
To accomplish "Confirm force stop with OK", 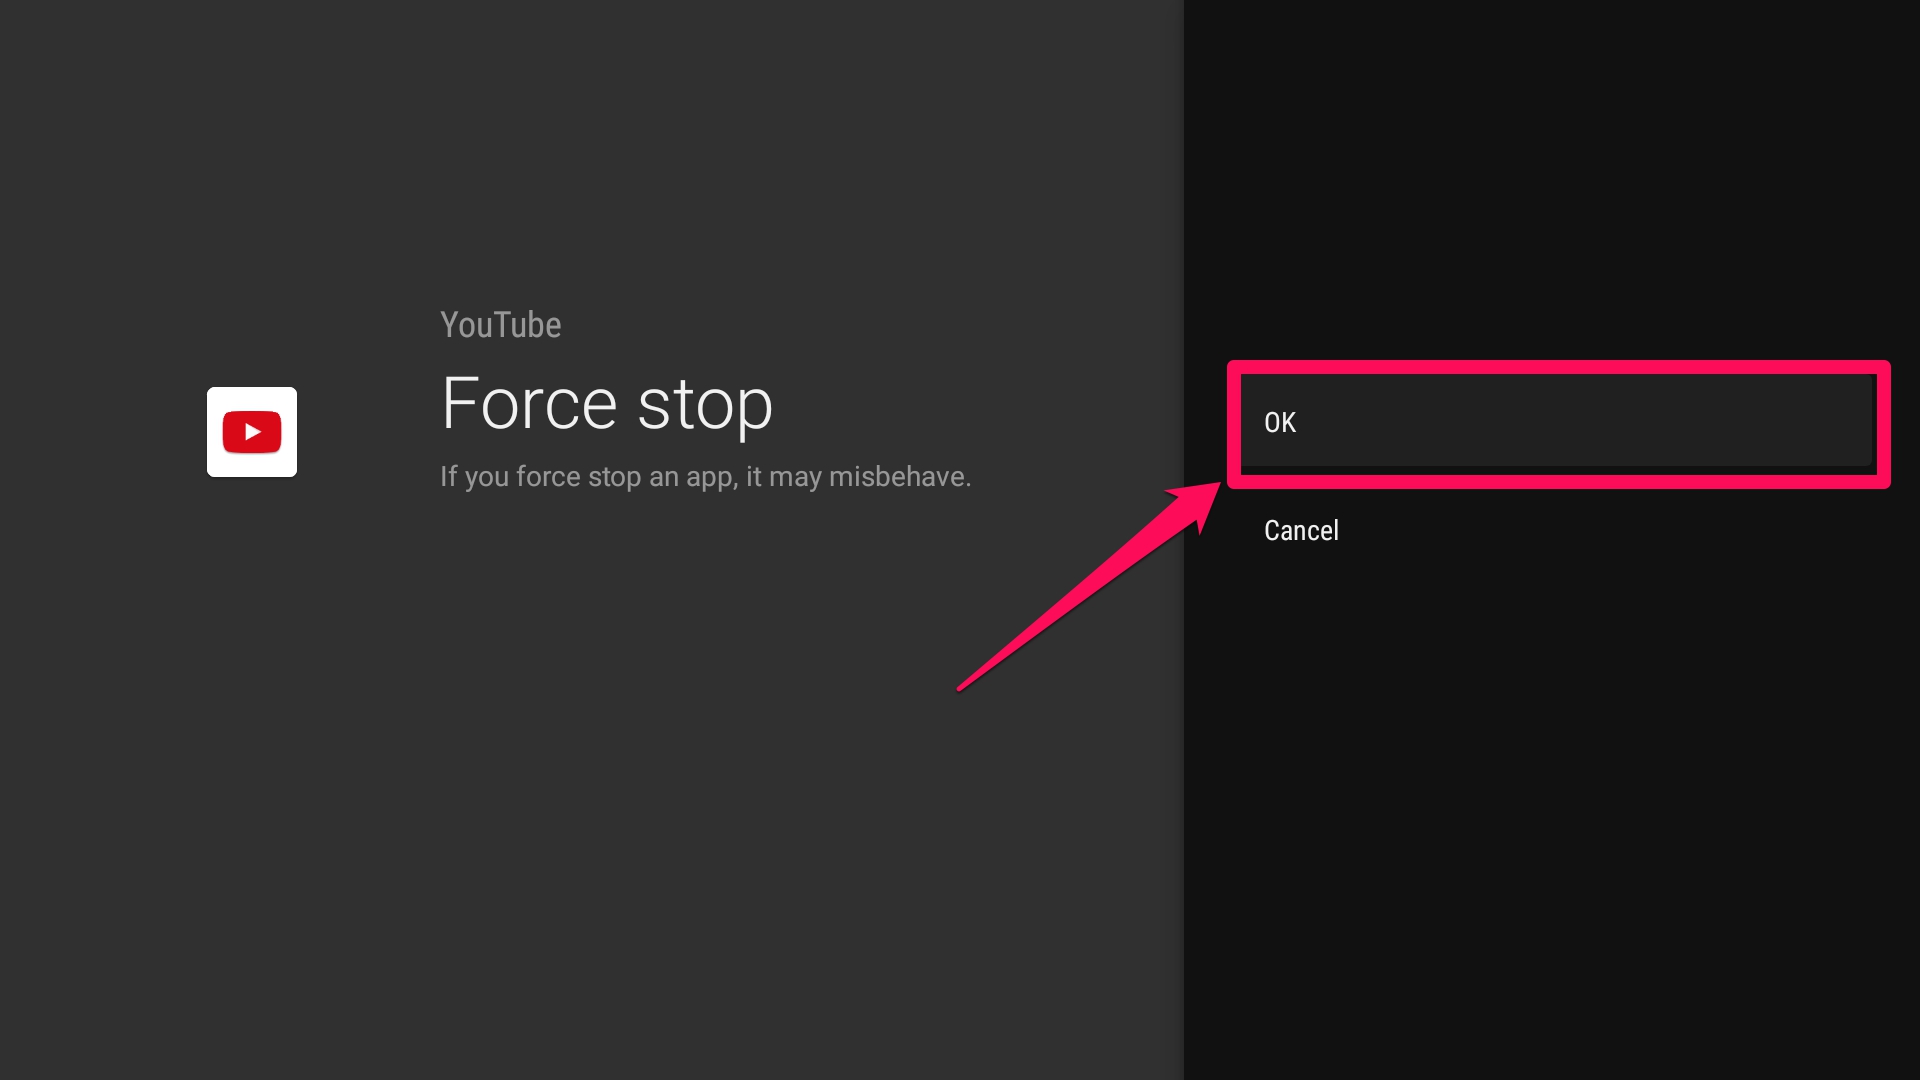I will click(1557, 422).
